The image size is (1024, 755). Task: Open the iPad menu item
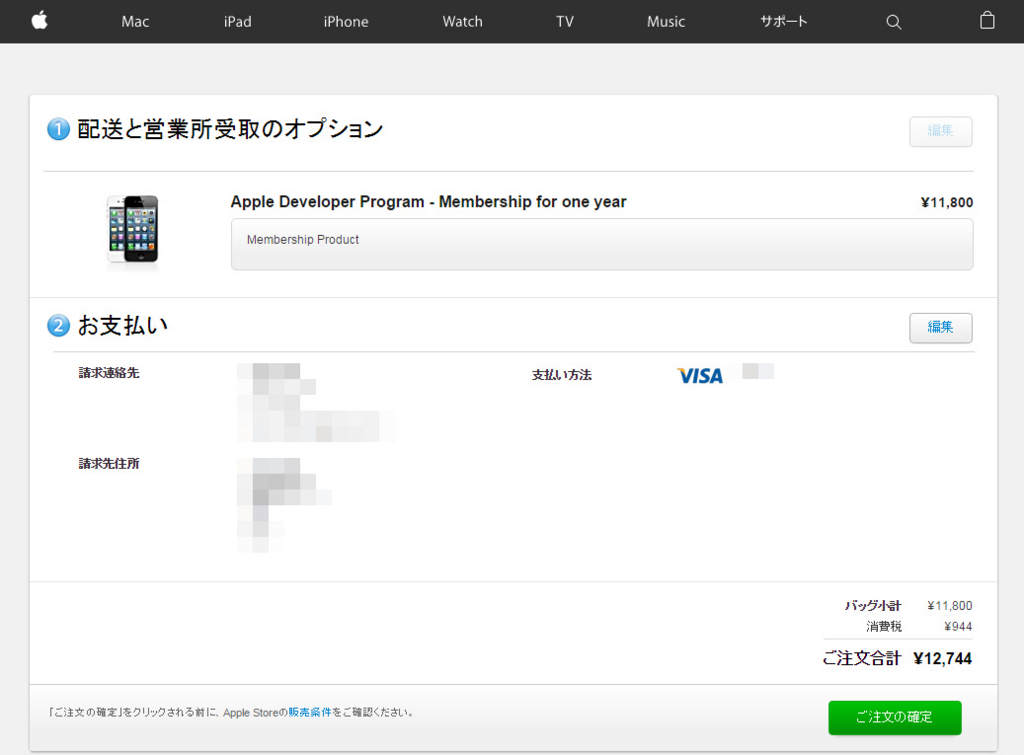click(x=238, y=22)
